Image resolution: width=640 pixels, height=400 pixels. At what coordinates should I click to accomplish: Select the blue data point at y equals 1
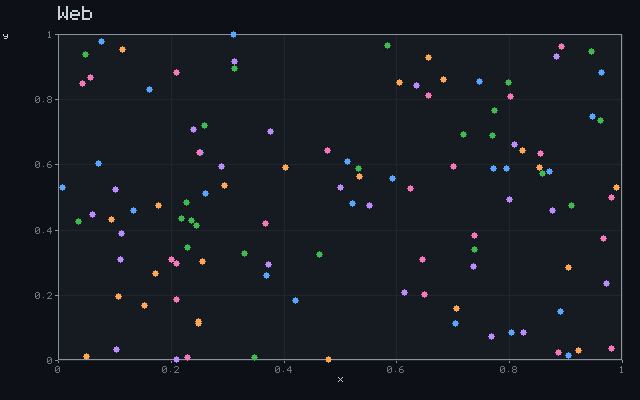[x=233, y=35]
